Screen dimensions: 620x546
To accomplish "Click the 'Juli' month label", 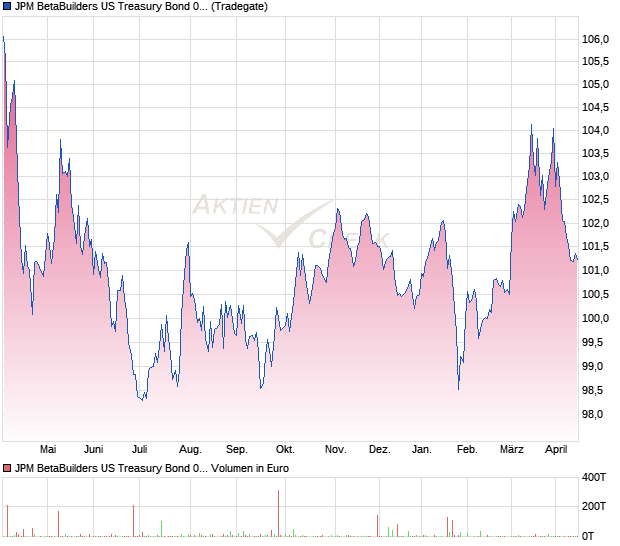I will click(x=140, y=450).
